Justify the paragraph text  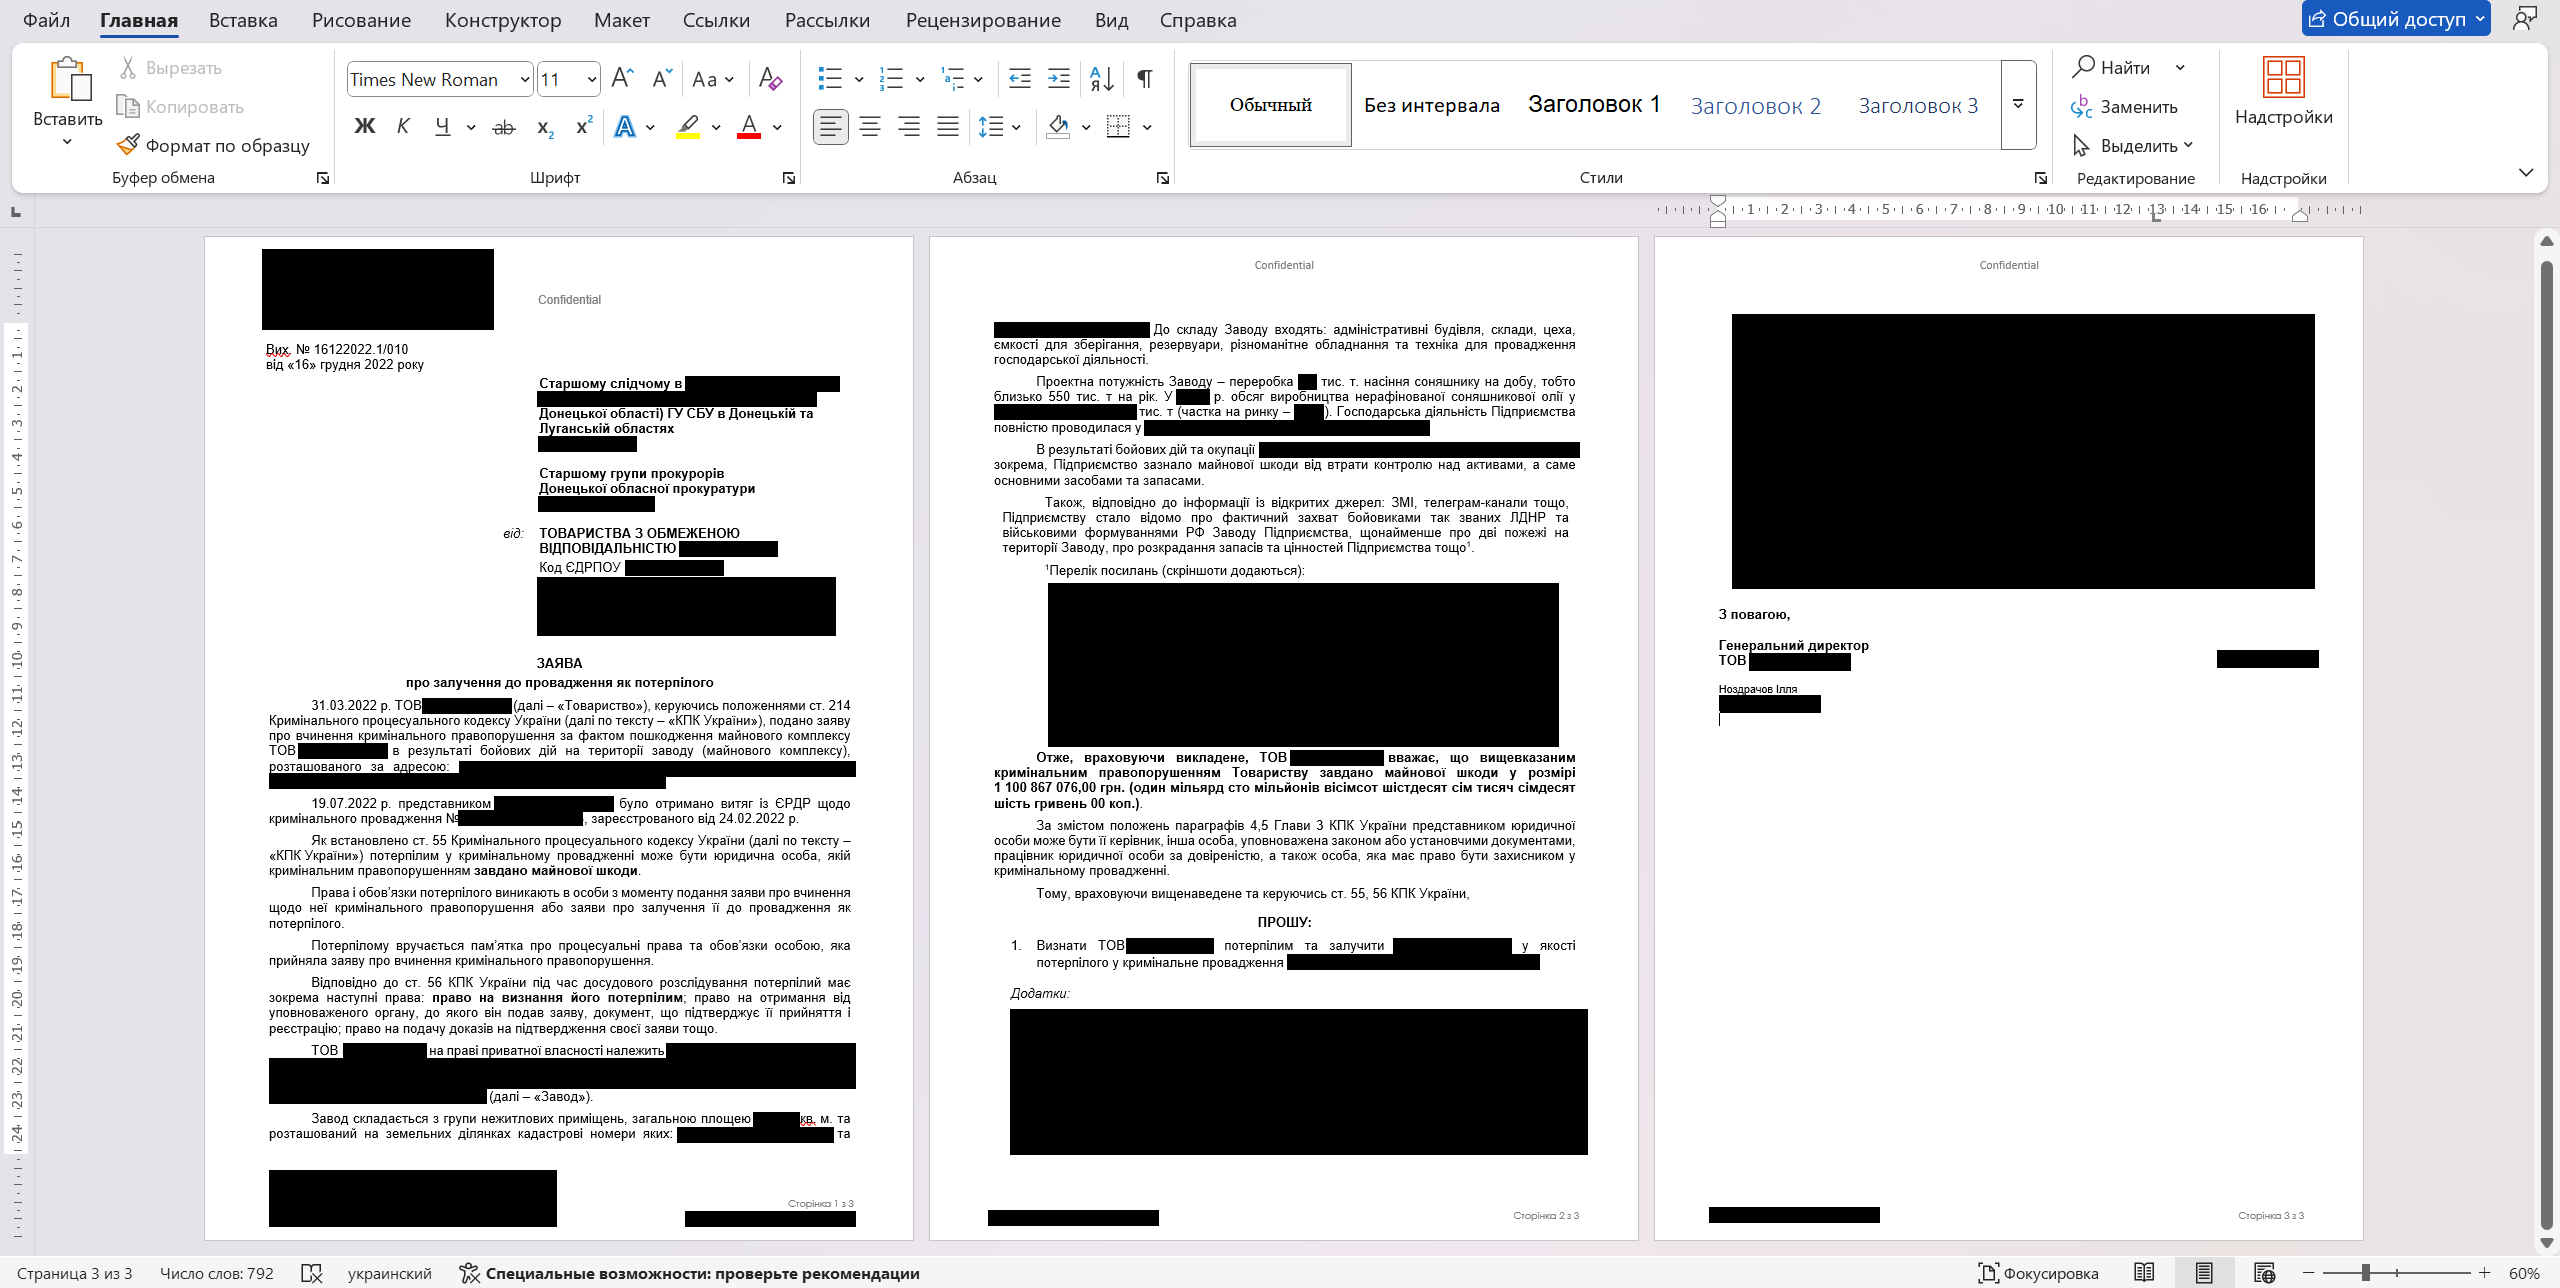point(948,127)
